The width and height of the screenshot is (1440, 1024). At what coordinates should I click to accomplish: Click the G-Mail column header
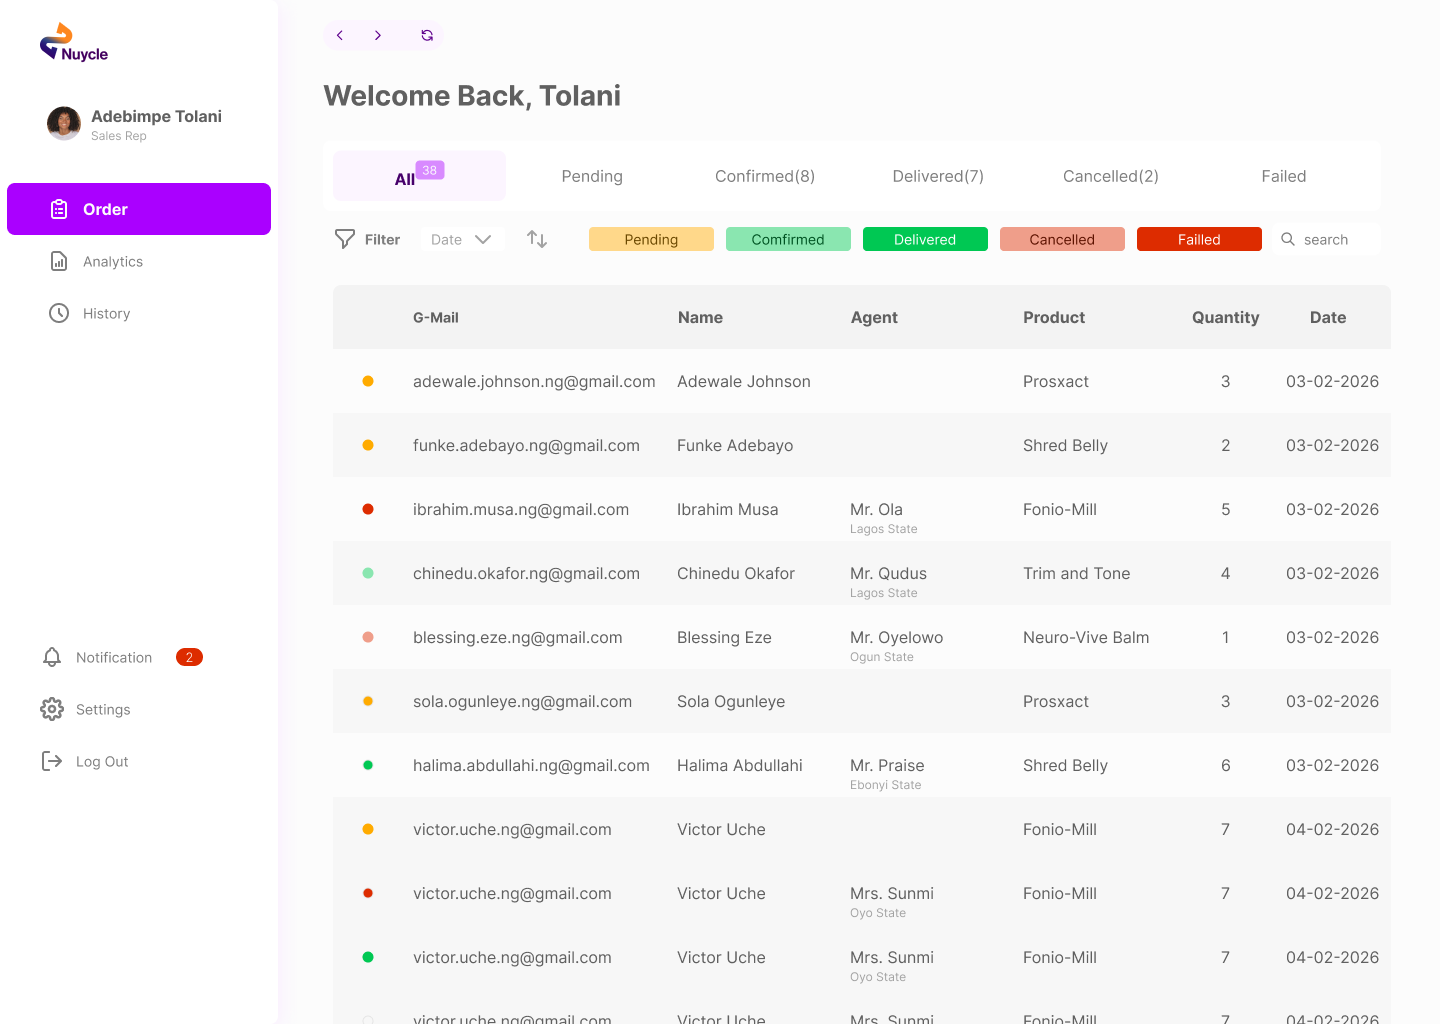(x=436, y=317)
